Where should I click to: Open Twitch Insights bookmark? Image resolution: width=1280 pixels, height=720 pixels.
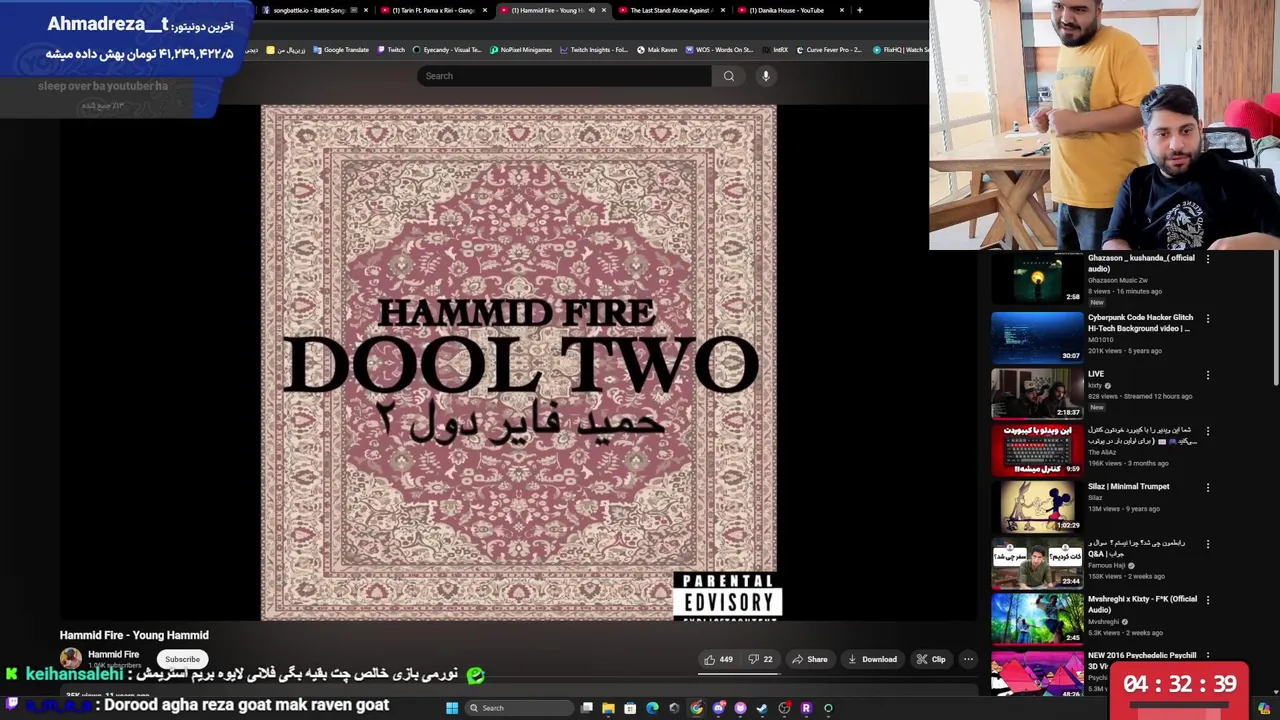[x=594, y=50]
